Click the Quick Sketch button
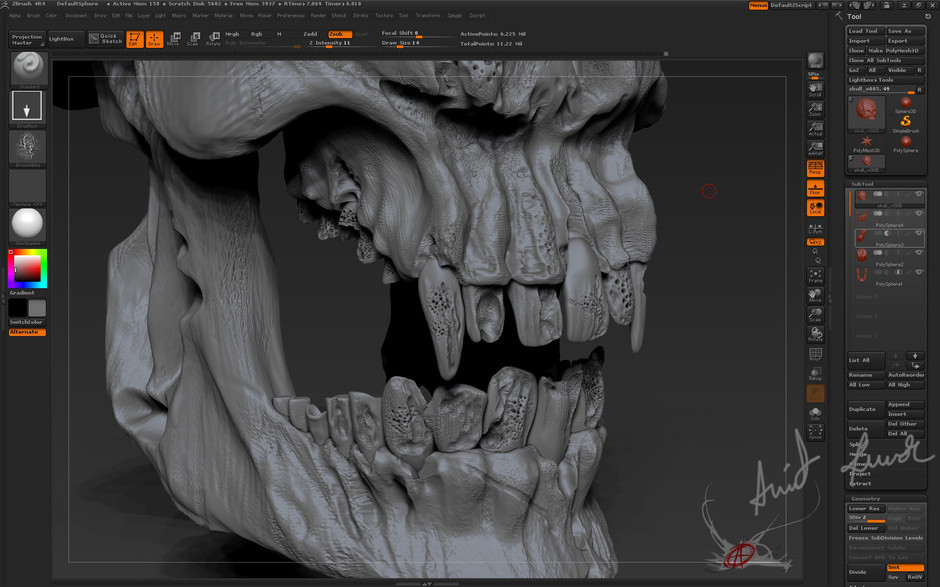 click(x=106, y=39)
